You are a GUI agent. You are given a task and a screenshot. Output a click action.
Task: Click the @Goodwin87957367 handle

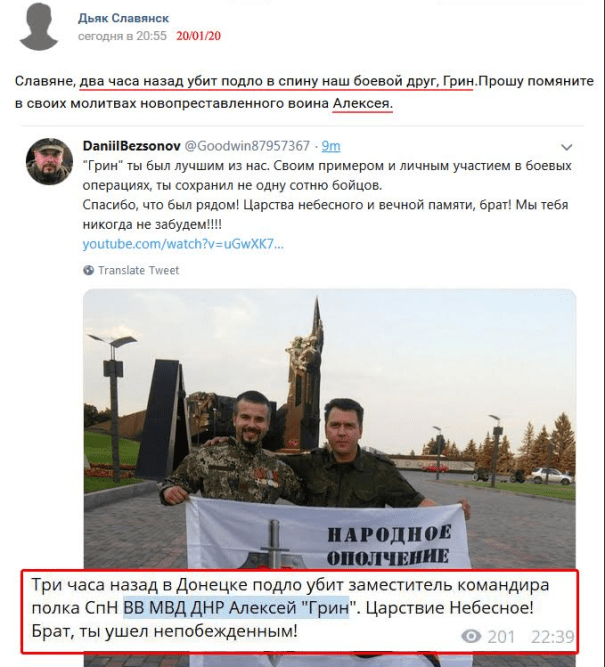click(x=247, y=146)
